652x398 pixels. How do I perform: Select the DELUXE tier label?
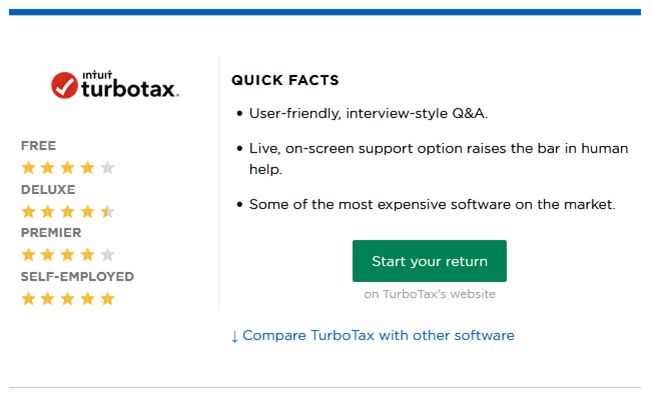48,190
